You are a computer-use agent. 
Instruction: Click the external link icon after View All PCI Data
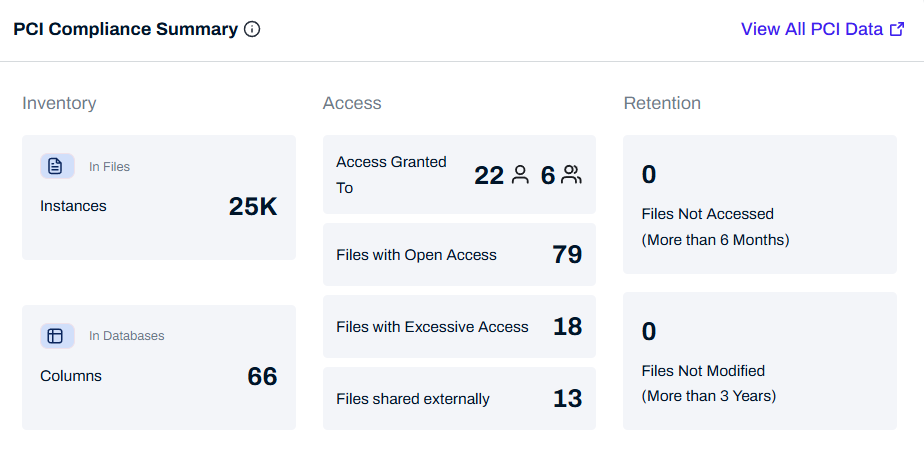click(897, 29)
